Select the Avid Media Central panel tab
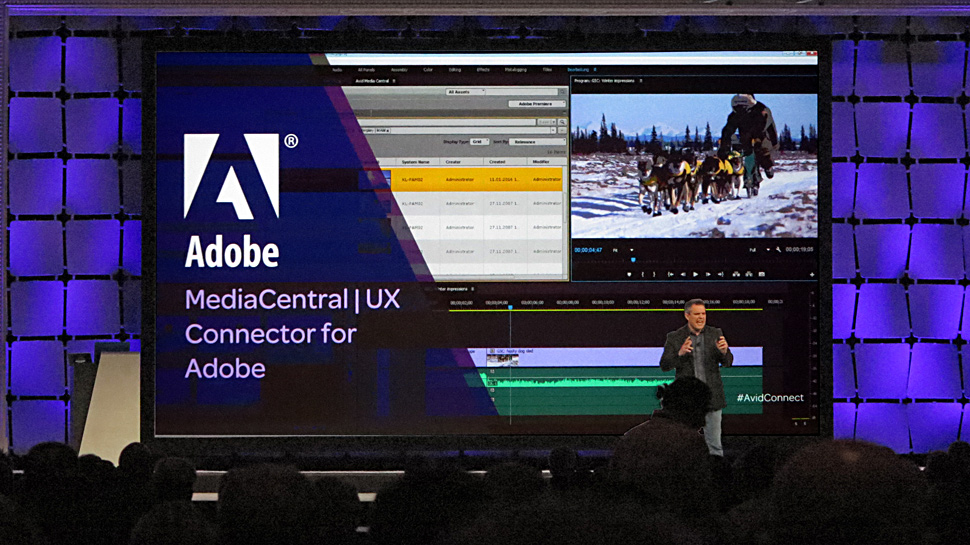Image resolution: width=970 pixels, height=545 pixels. (x=373, y=81)
